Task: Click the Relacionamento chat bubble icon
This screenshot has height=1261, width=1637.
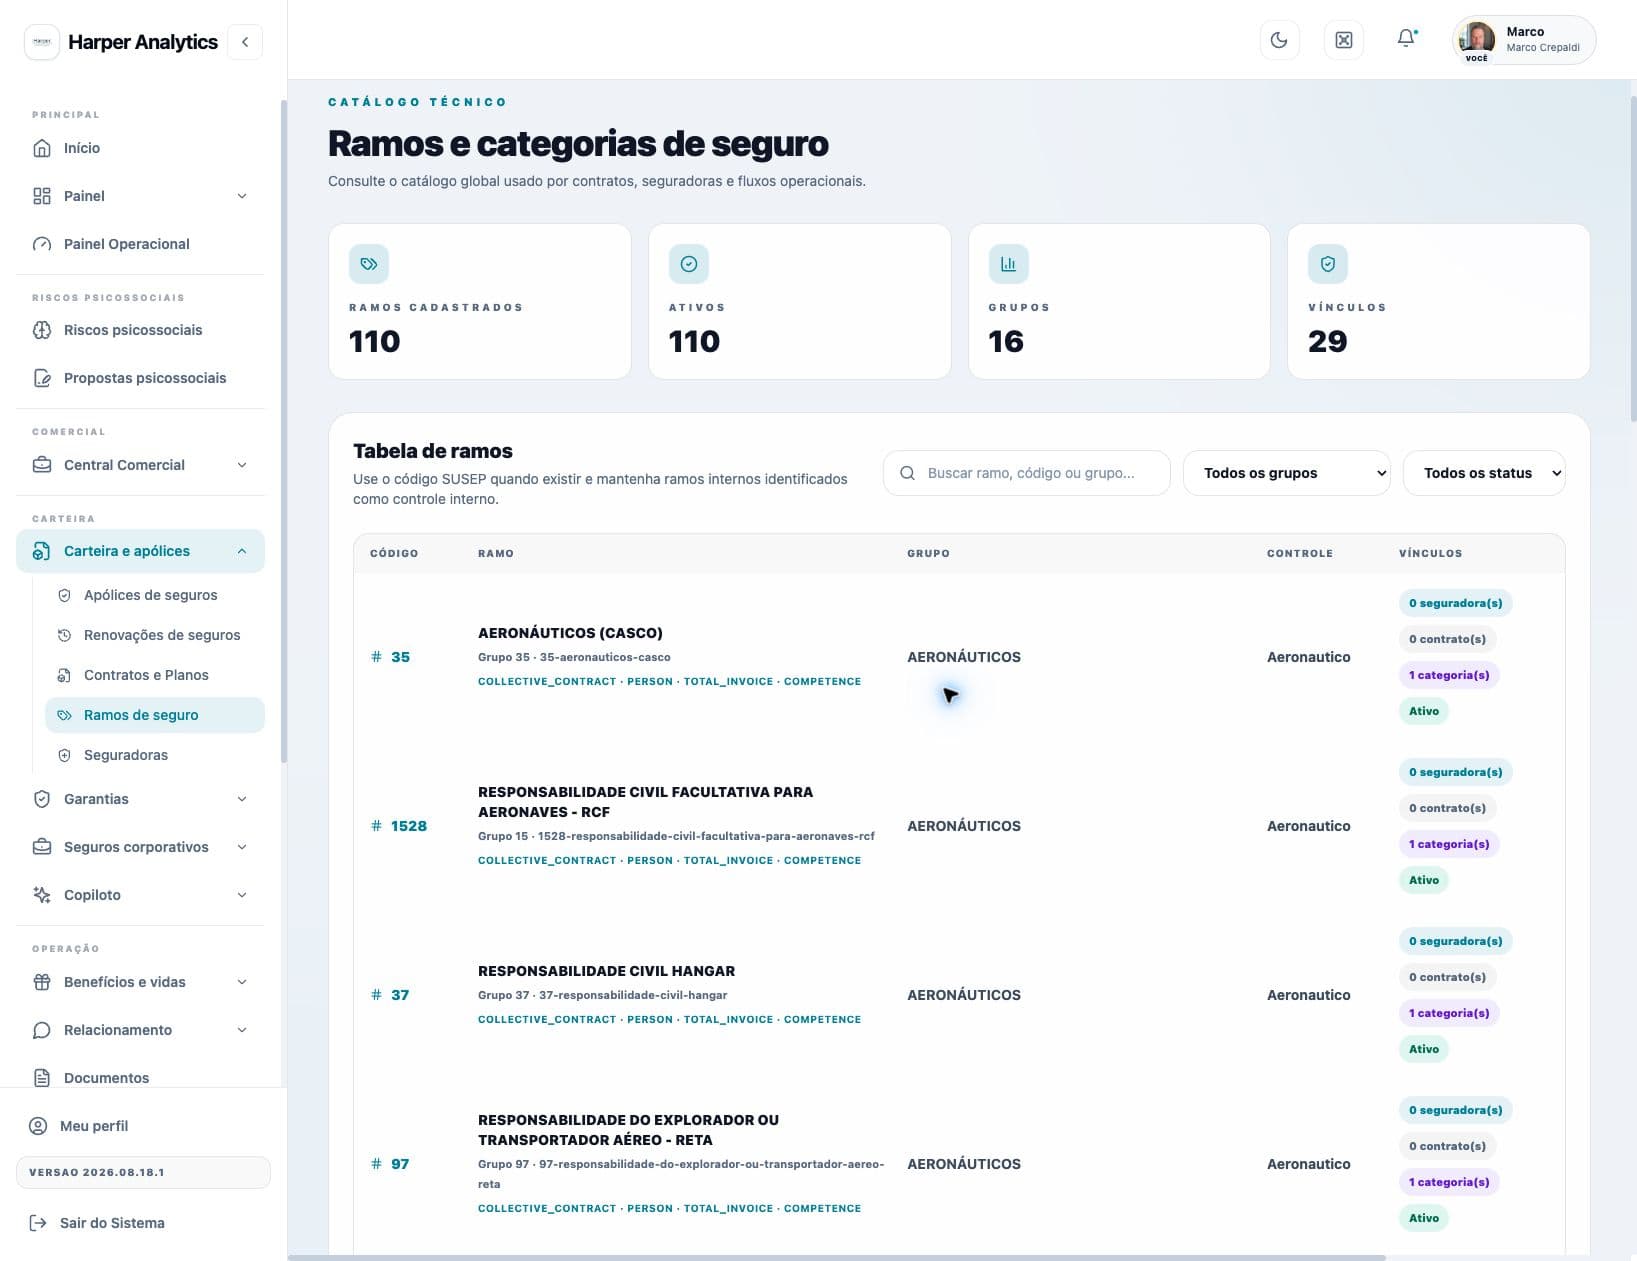Action: click(x=42, y=1030)
